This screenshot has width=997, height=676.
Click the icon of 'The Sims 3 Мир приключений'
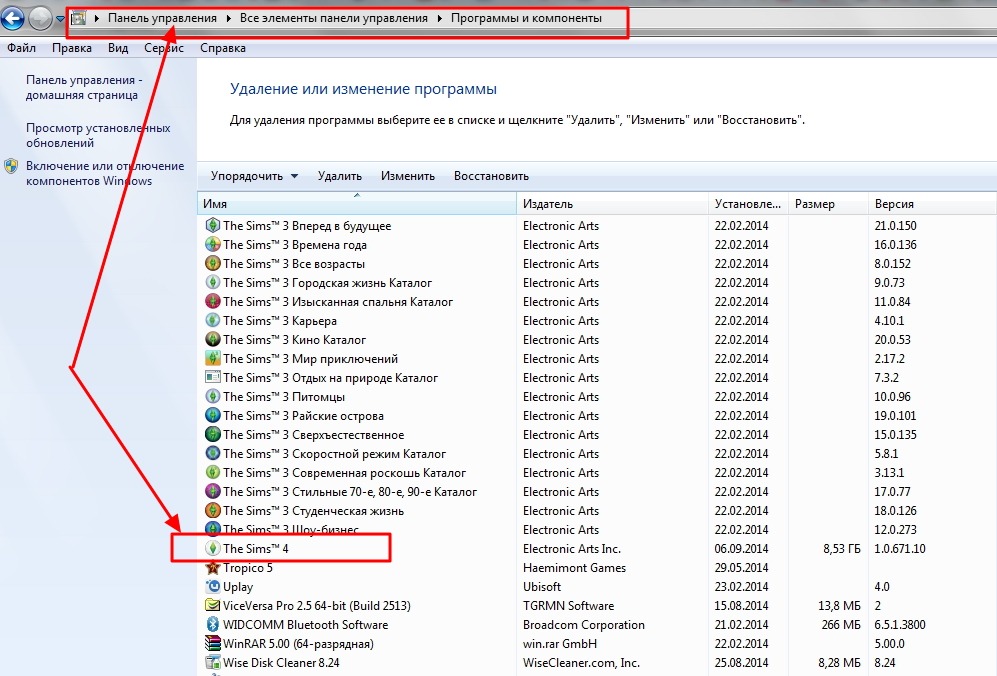pyautogui.click(x=212, y=359)
